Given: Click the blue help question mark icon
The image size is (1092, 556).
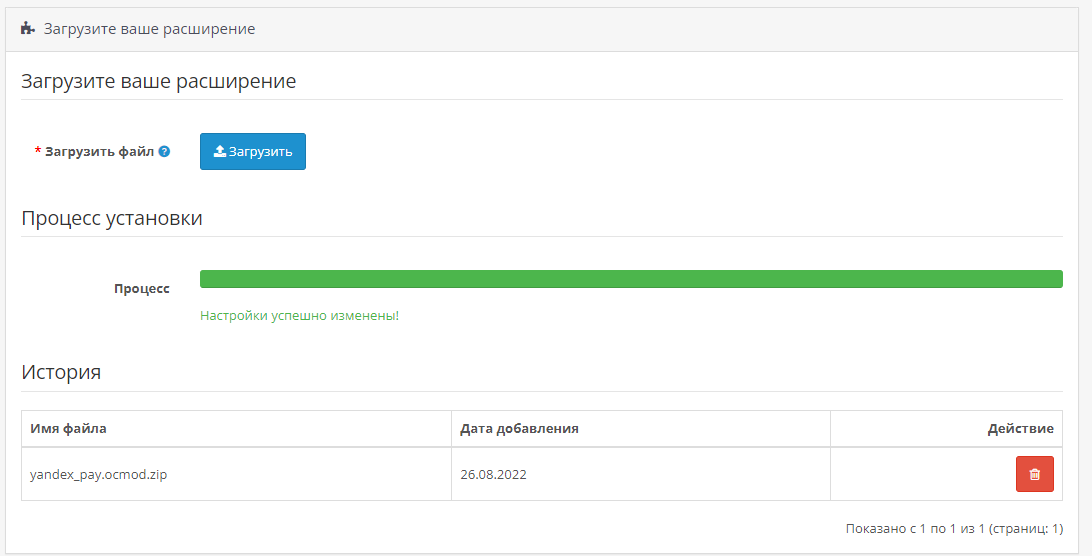Looking at the screenshot, I should [x=164, y=152].
